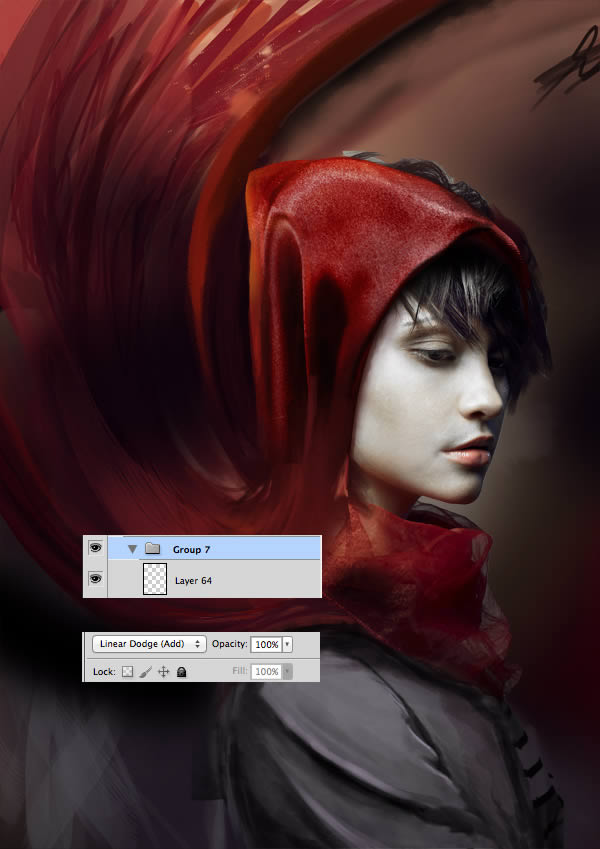Click the Fill label
The height and width of the screenshot is (849, 600).
pyautogui.click(x=240, y=671)
